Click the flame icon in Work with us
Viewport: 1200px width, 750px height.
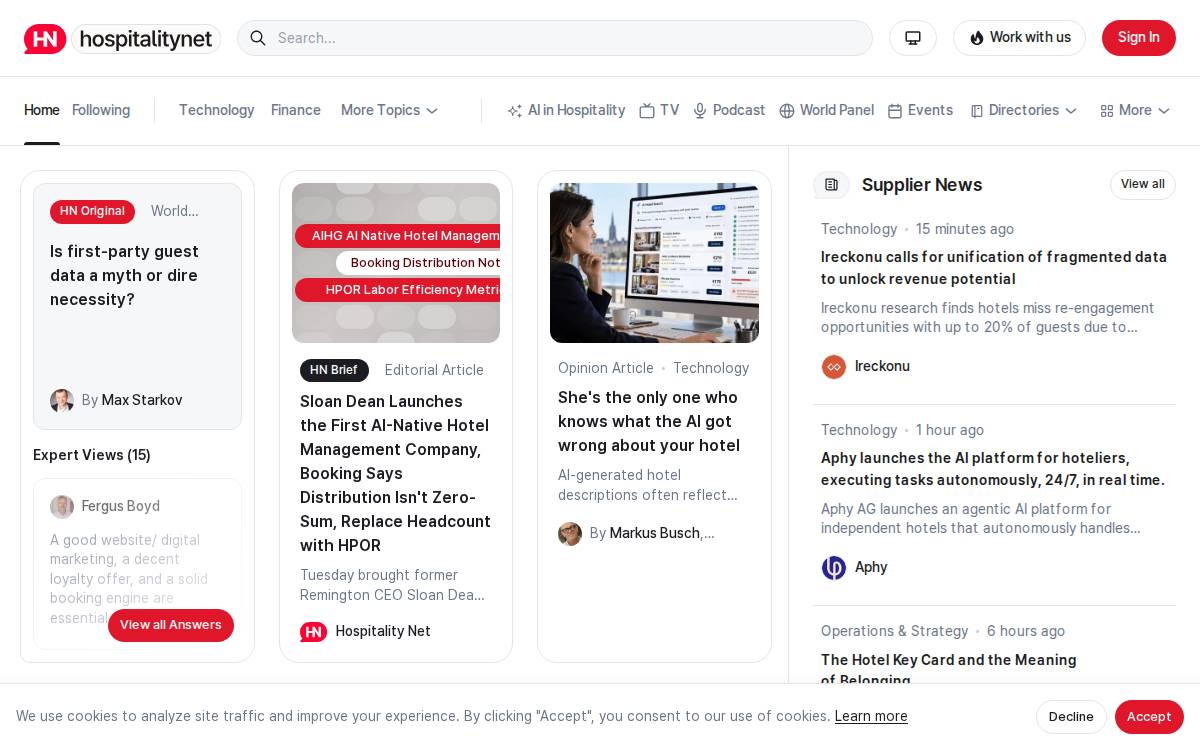tap(977, 38)
